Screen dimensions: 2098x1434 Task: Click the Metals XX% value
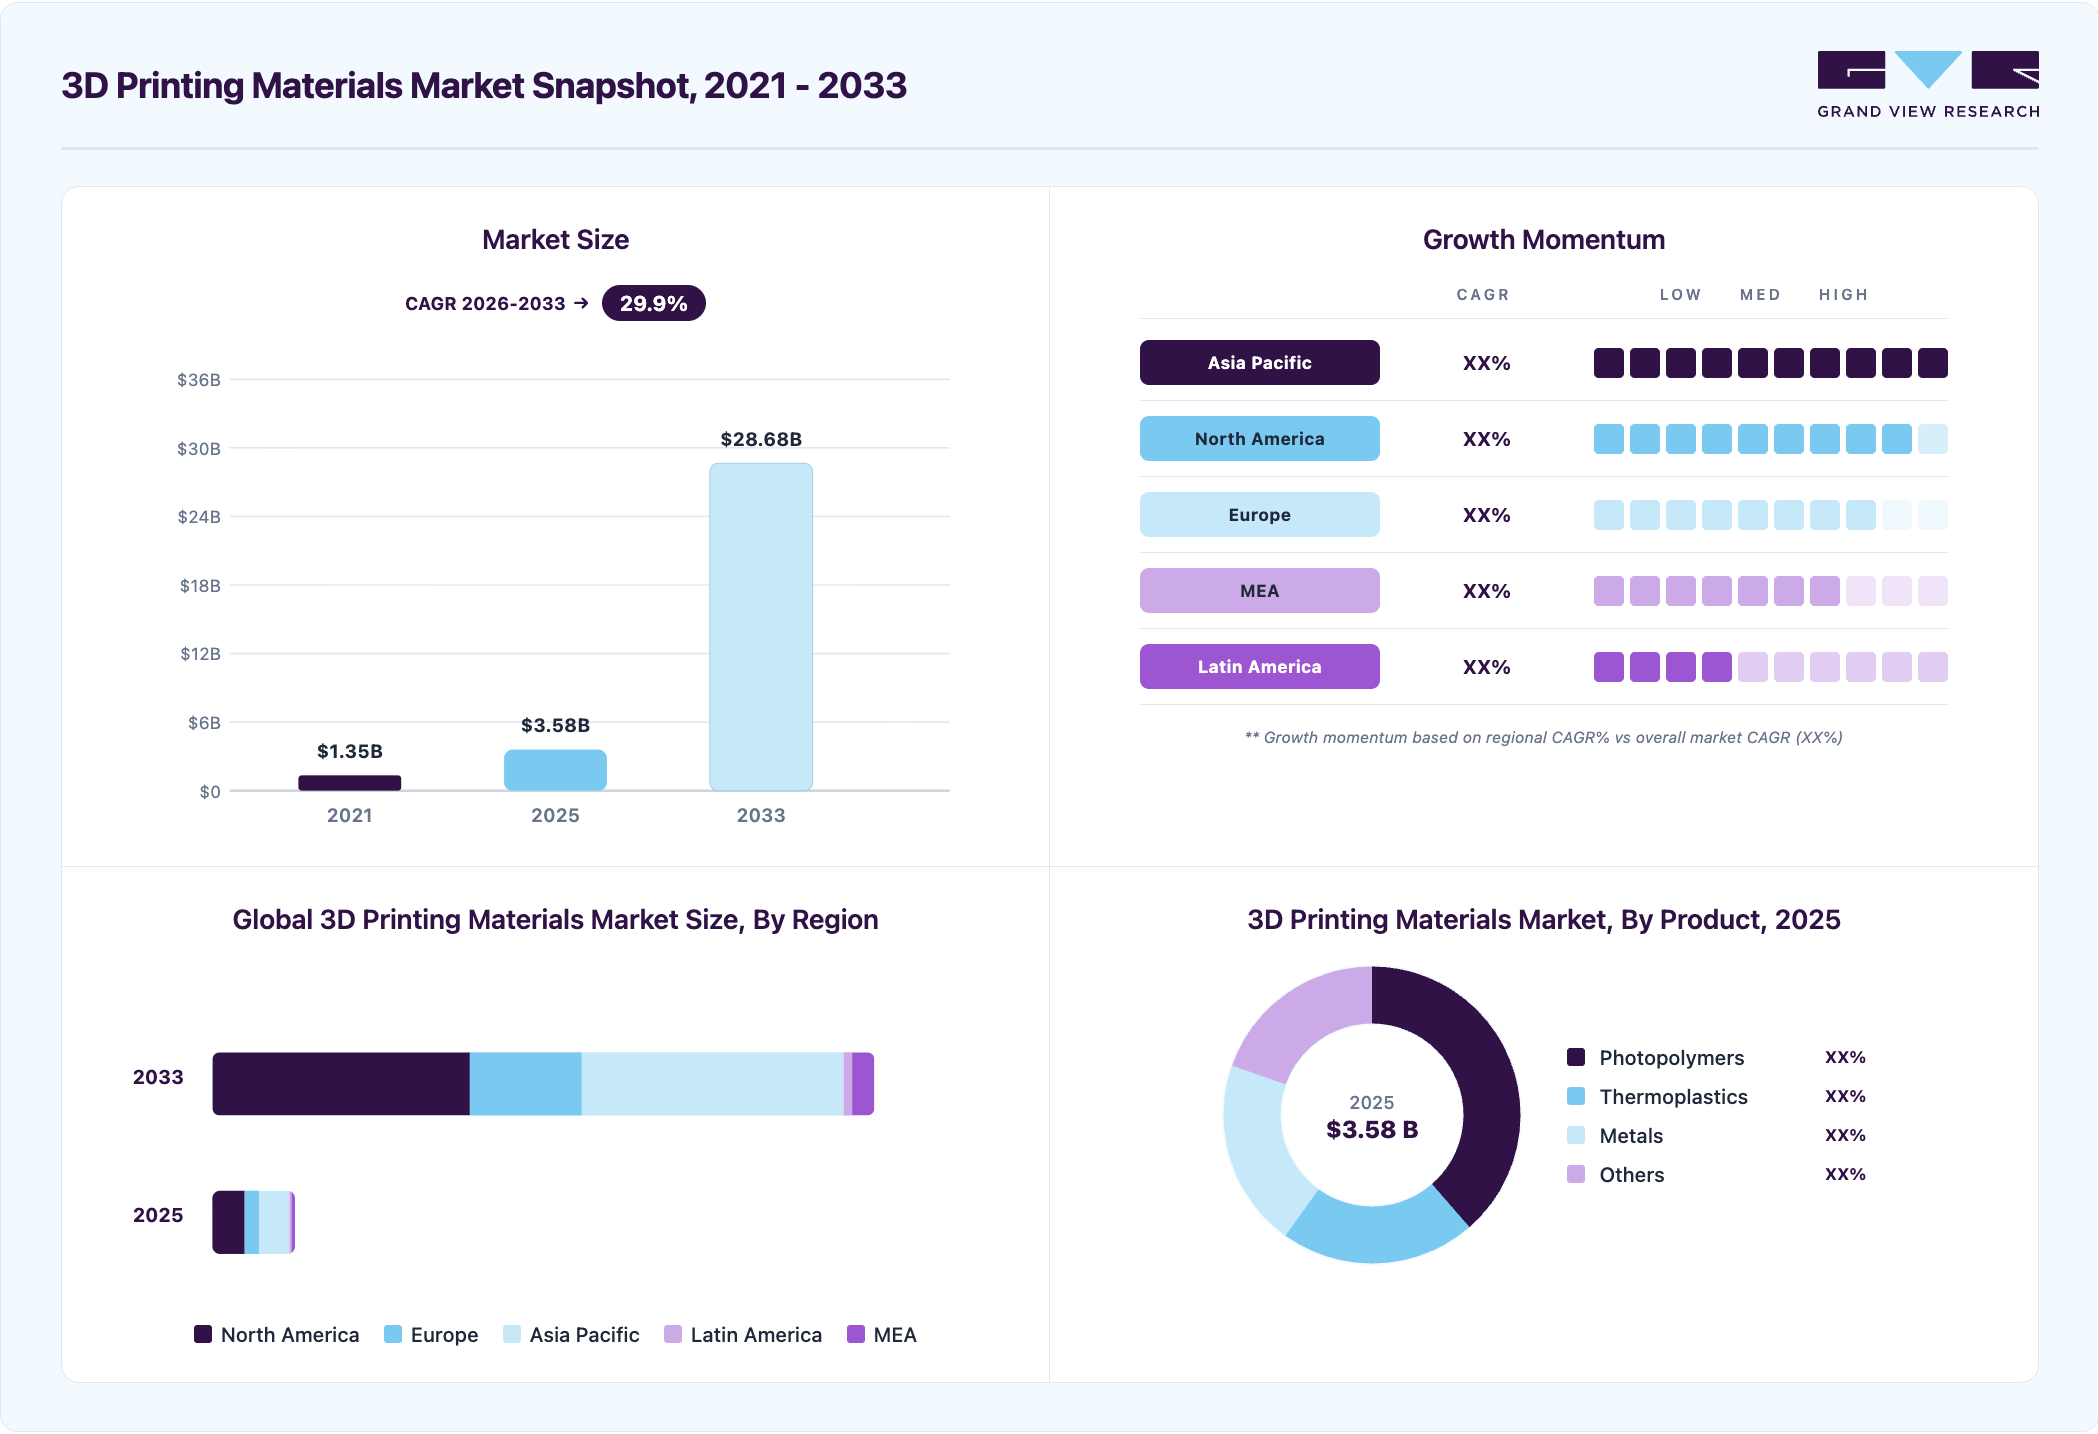(1845, 1135)
